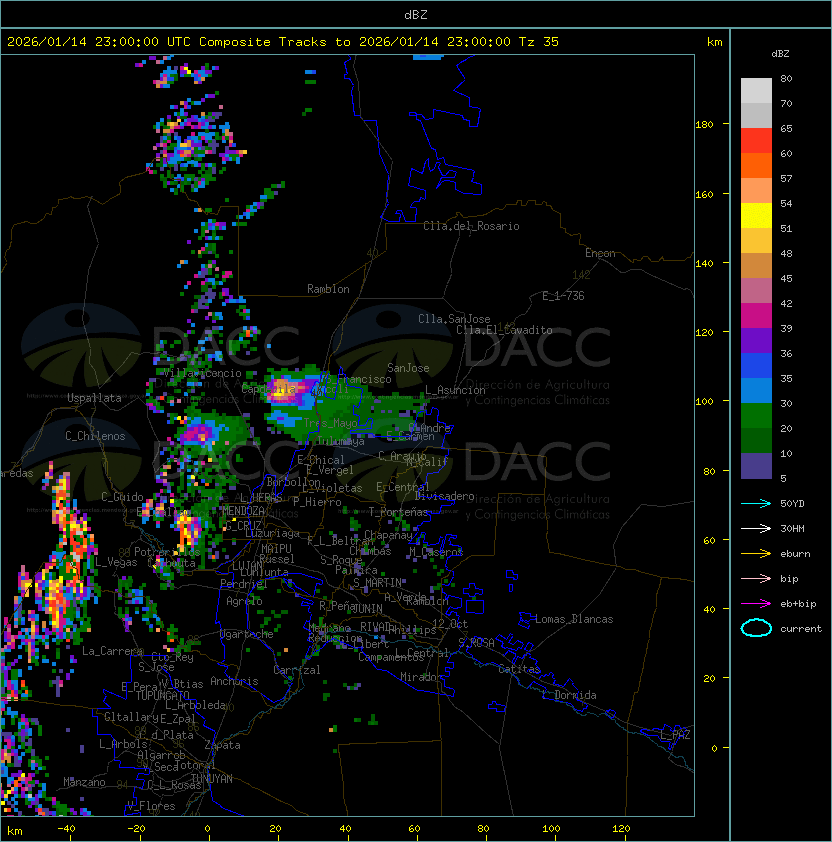The height and width of the screenshot is (842, 832).
Task: Click the '42' value on dBZ scale
Action: point(786,303)
